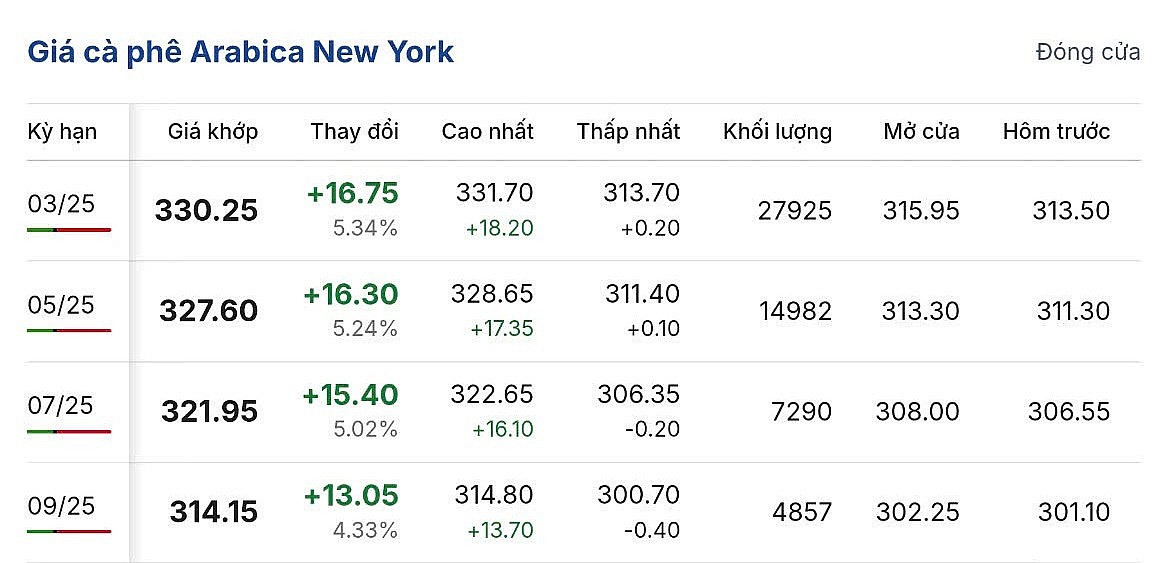Click the +16.30 change value
Screen dimensions: 1167x563
351,294
